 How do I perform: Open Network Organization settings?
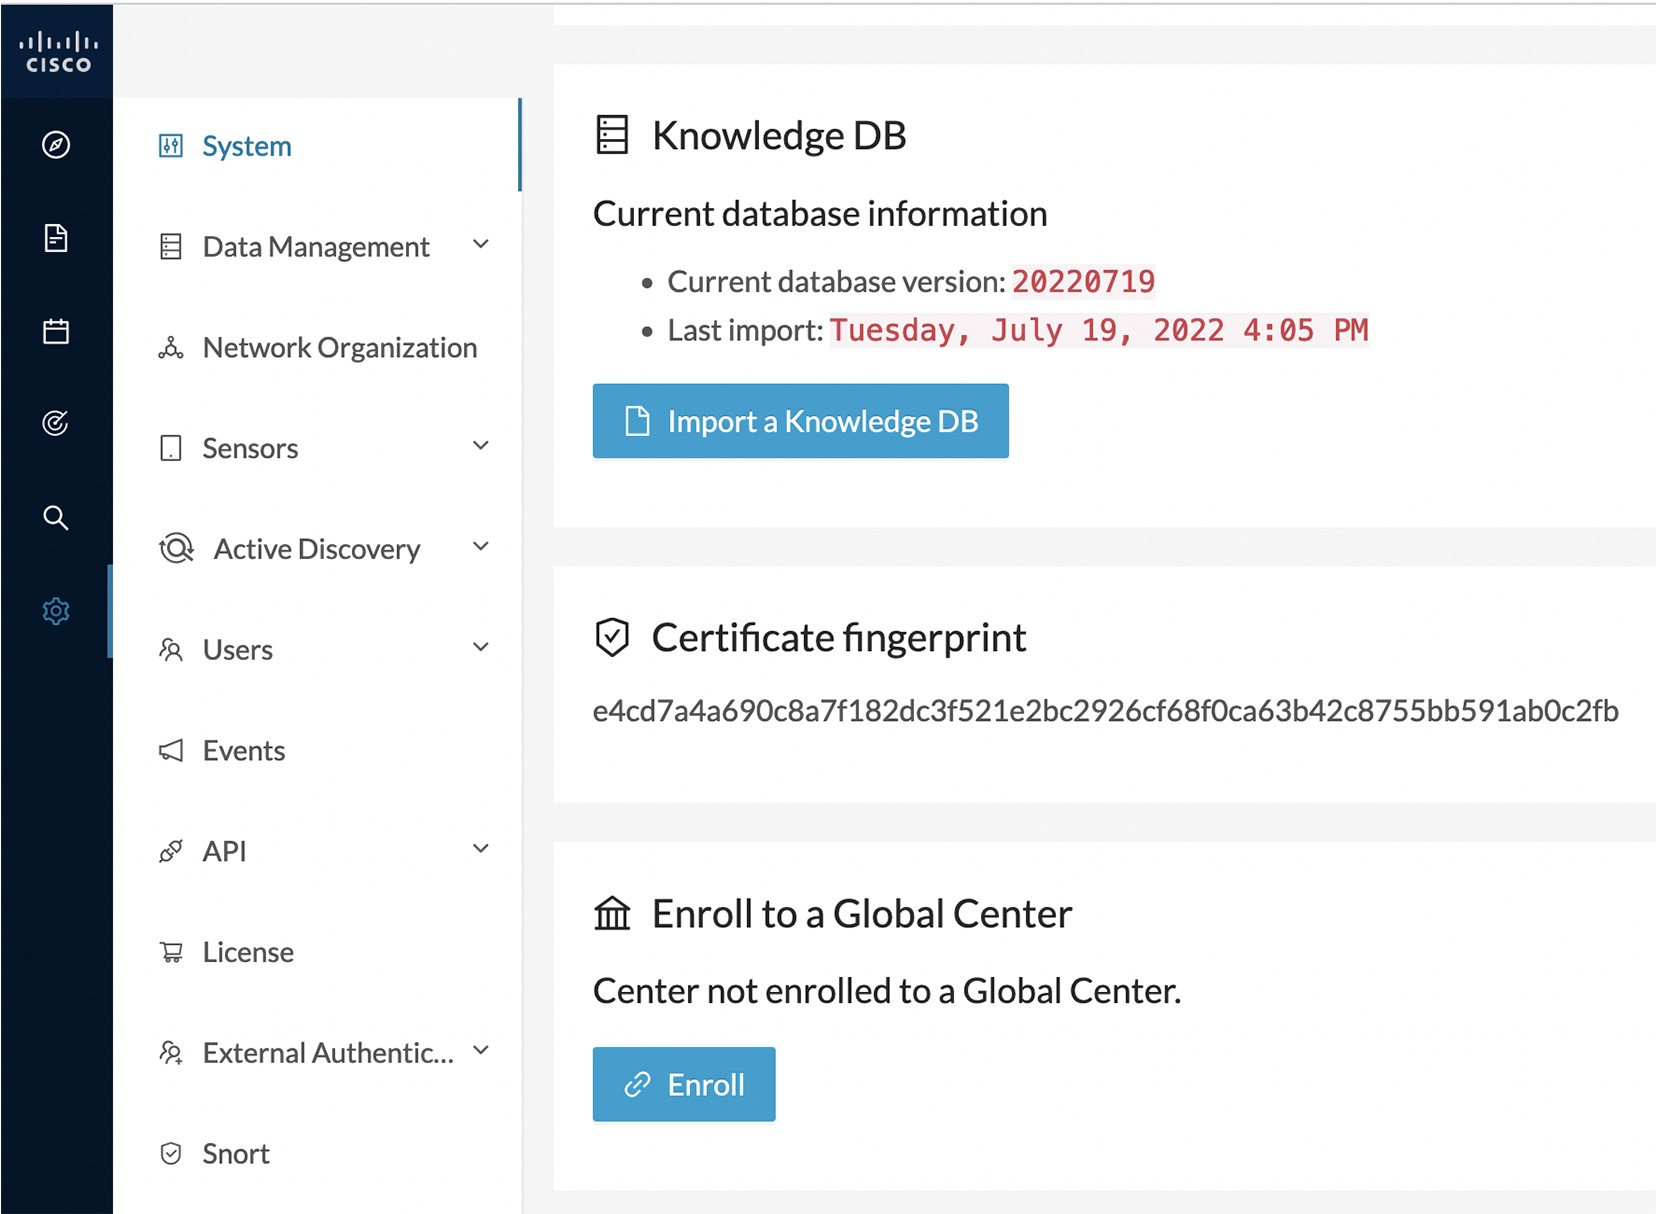click(x=338, y=348)
